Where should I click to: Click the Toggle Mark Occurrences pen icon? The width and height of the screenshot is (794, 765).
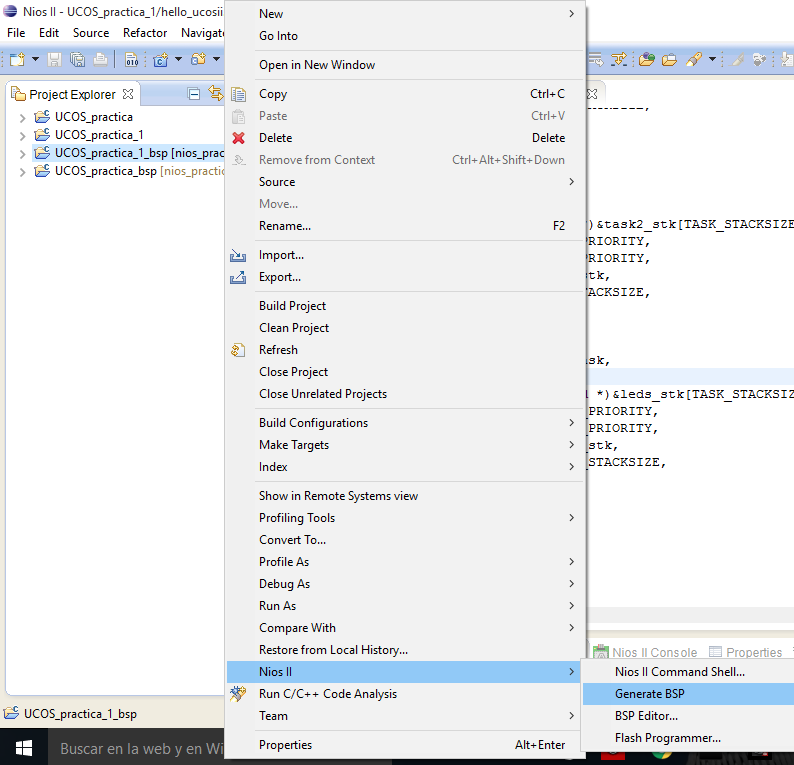click(x=738, y=60)
